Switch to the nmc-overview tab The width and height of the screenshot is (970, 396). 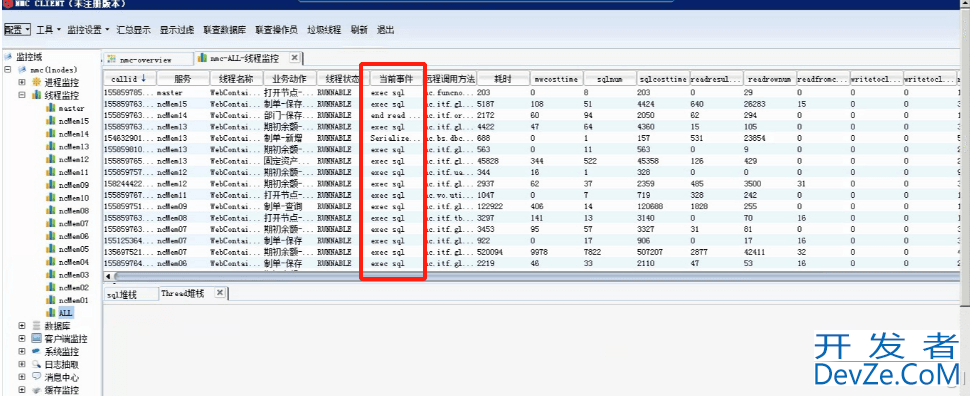[x=147, y=59]
